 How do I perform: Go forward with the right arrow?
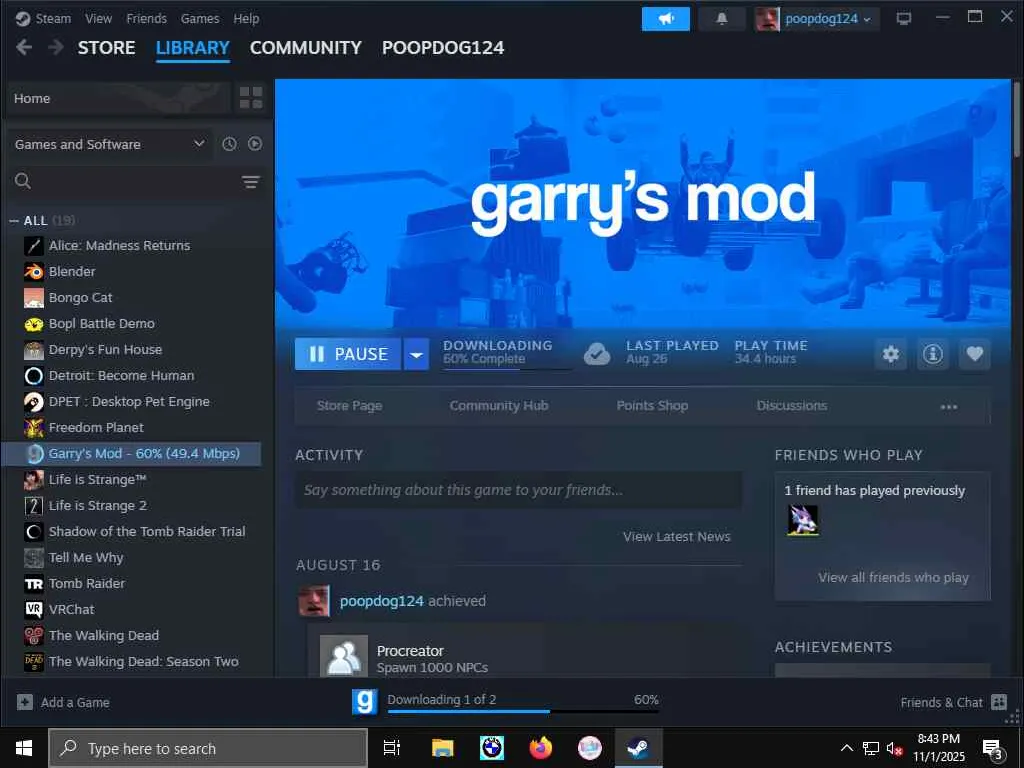(56, 47)
